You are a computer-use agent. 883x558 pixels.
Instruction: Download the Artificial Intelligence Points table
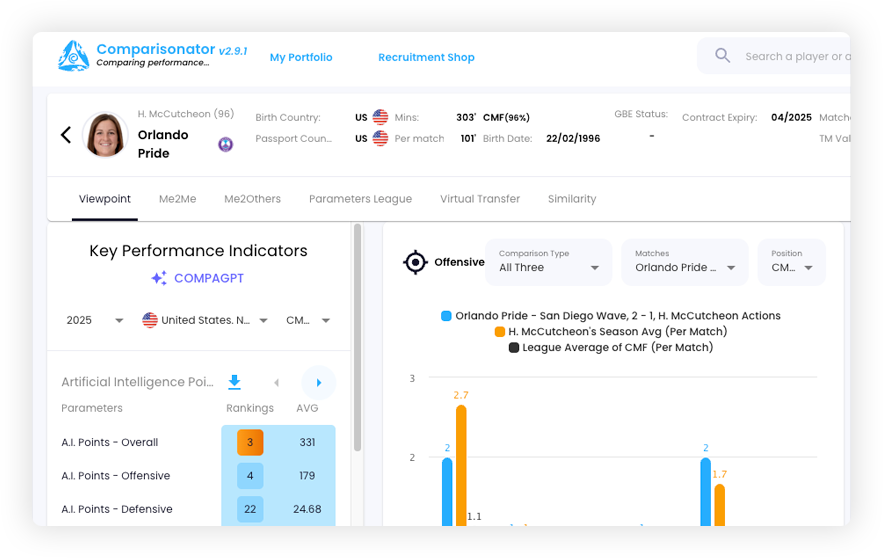(x=234, y=382)
